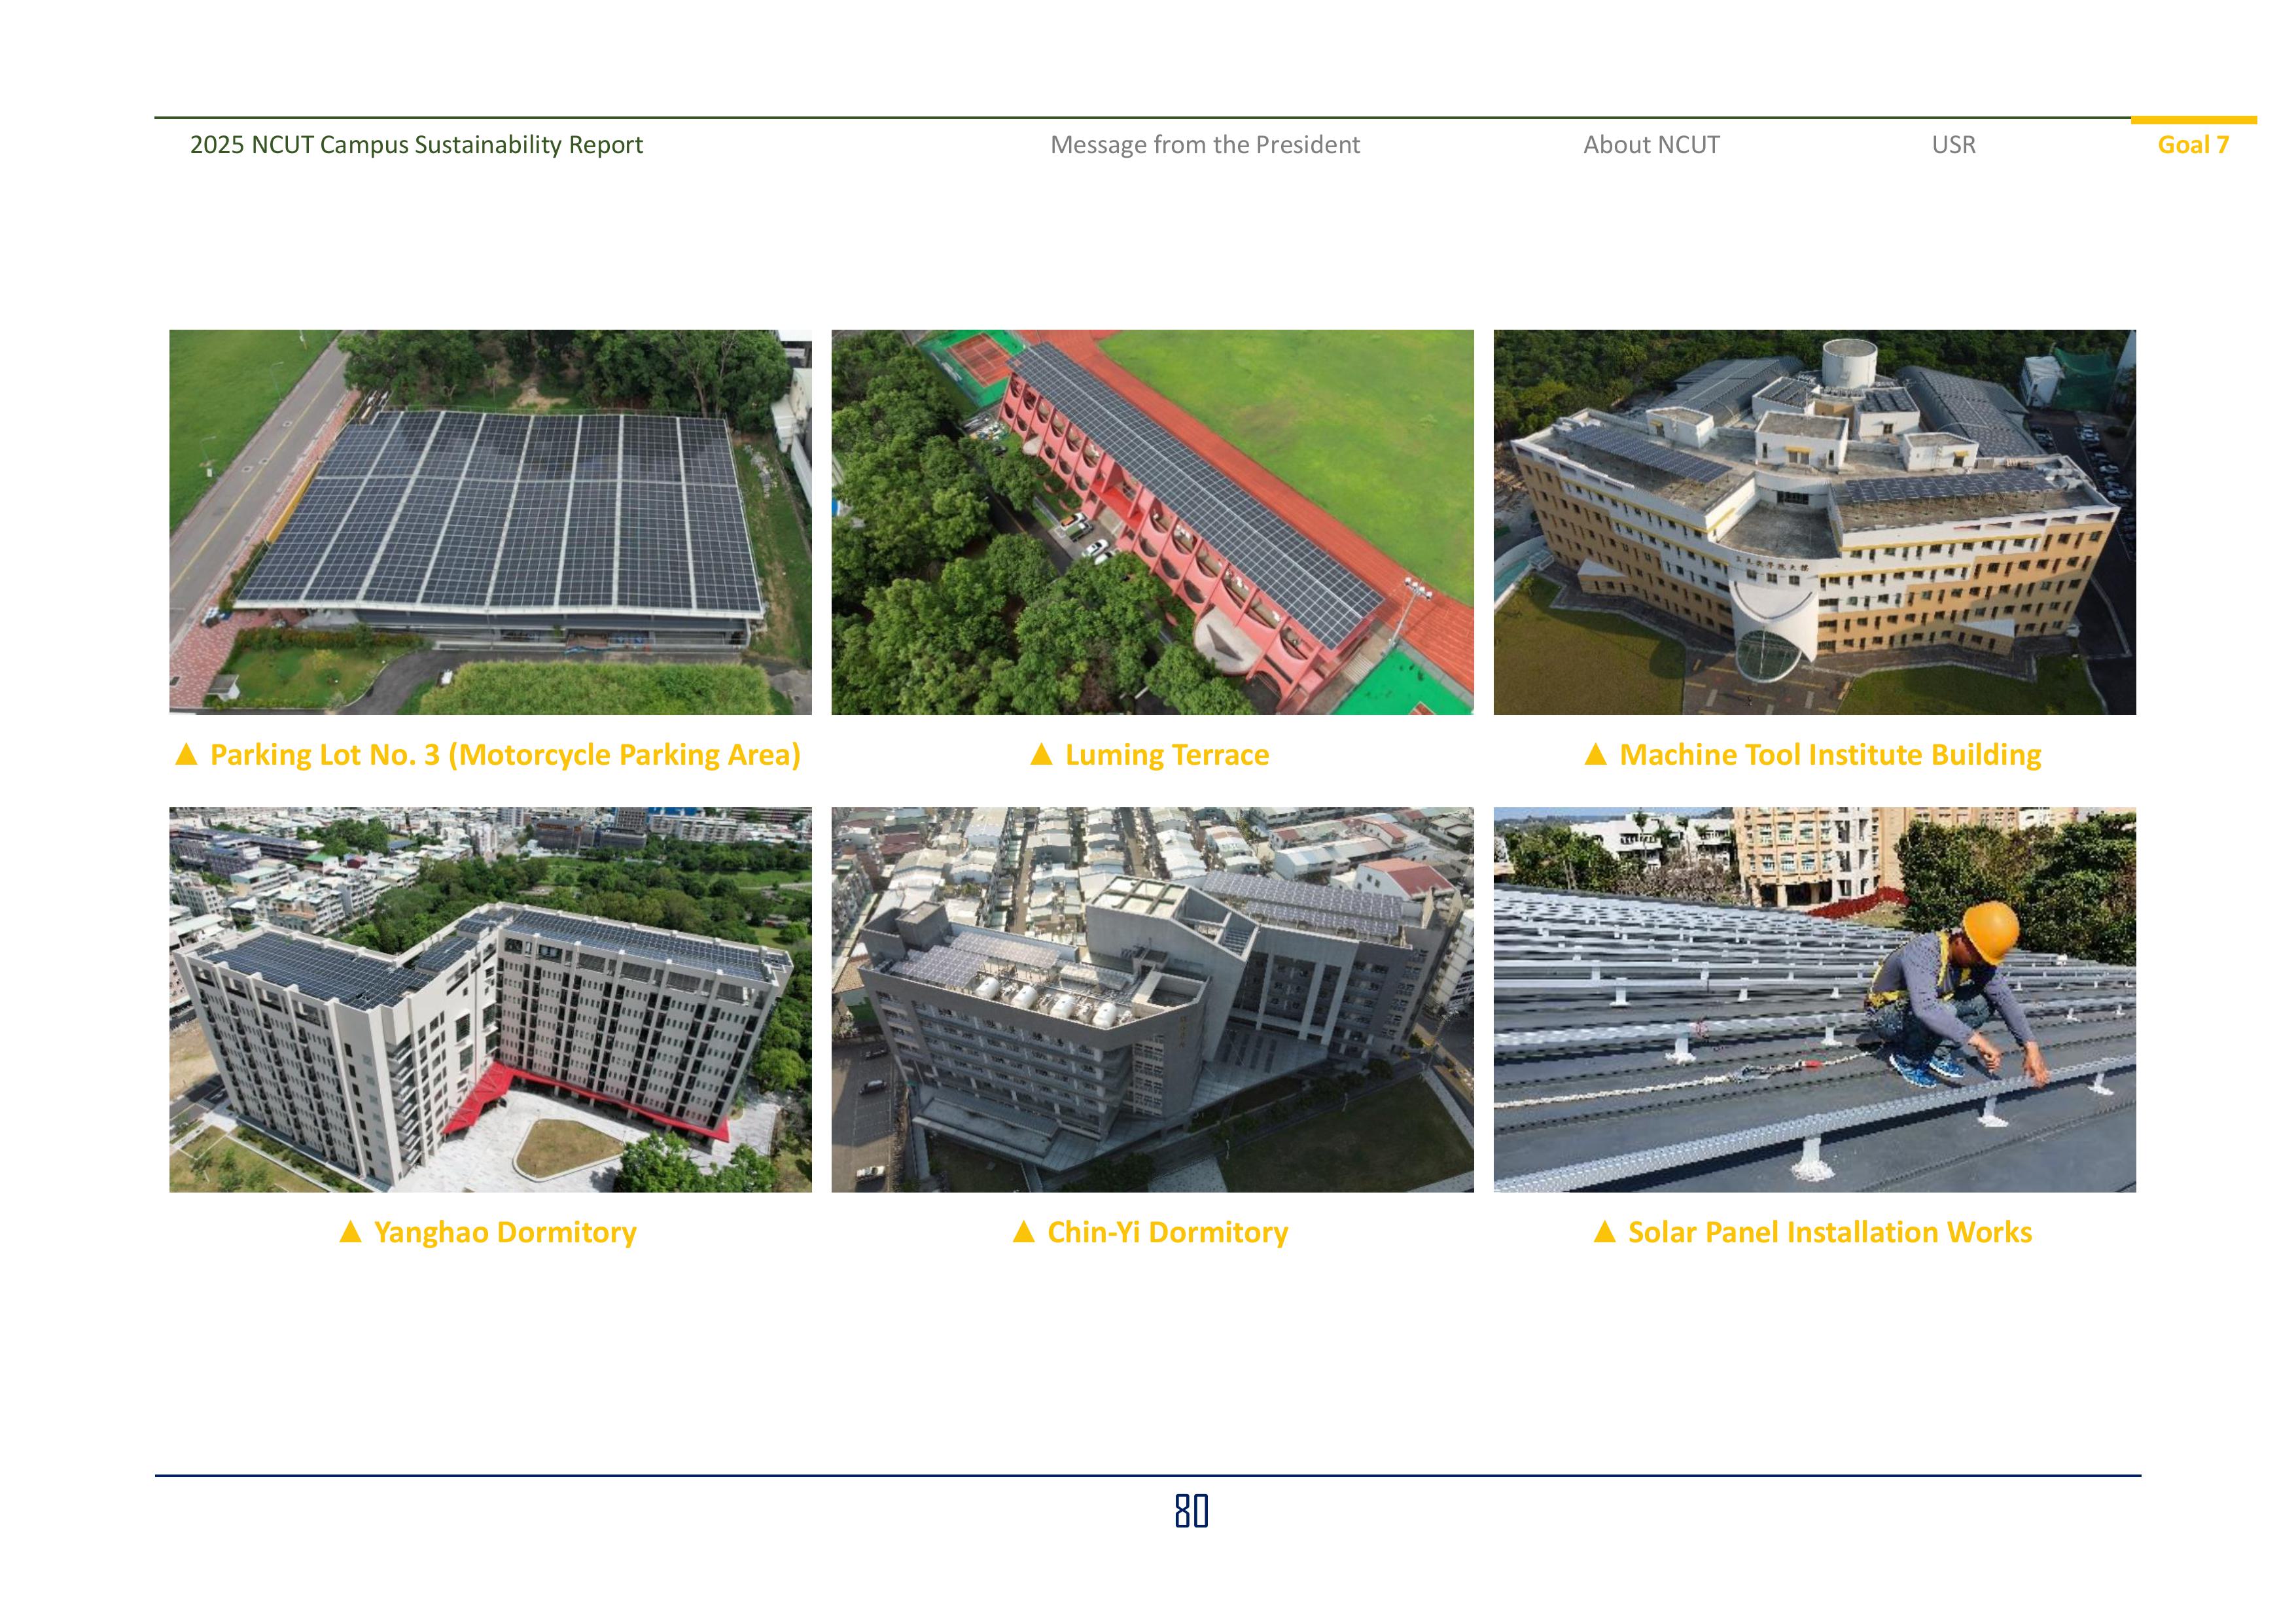Click the page number 80

(1191, 1511)
